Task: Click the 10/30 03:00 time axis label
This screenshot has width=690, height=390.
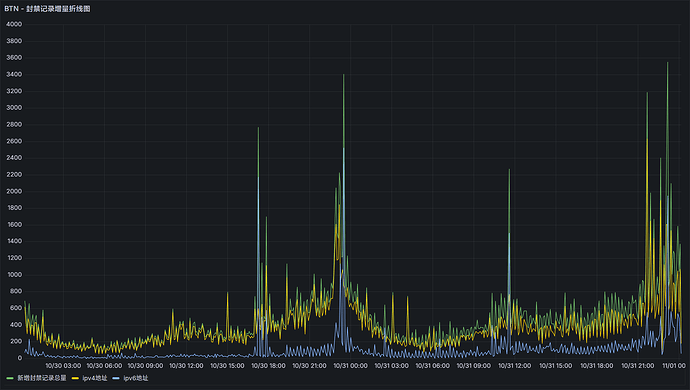Action: click(x=63, y=366)
